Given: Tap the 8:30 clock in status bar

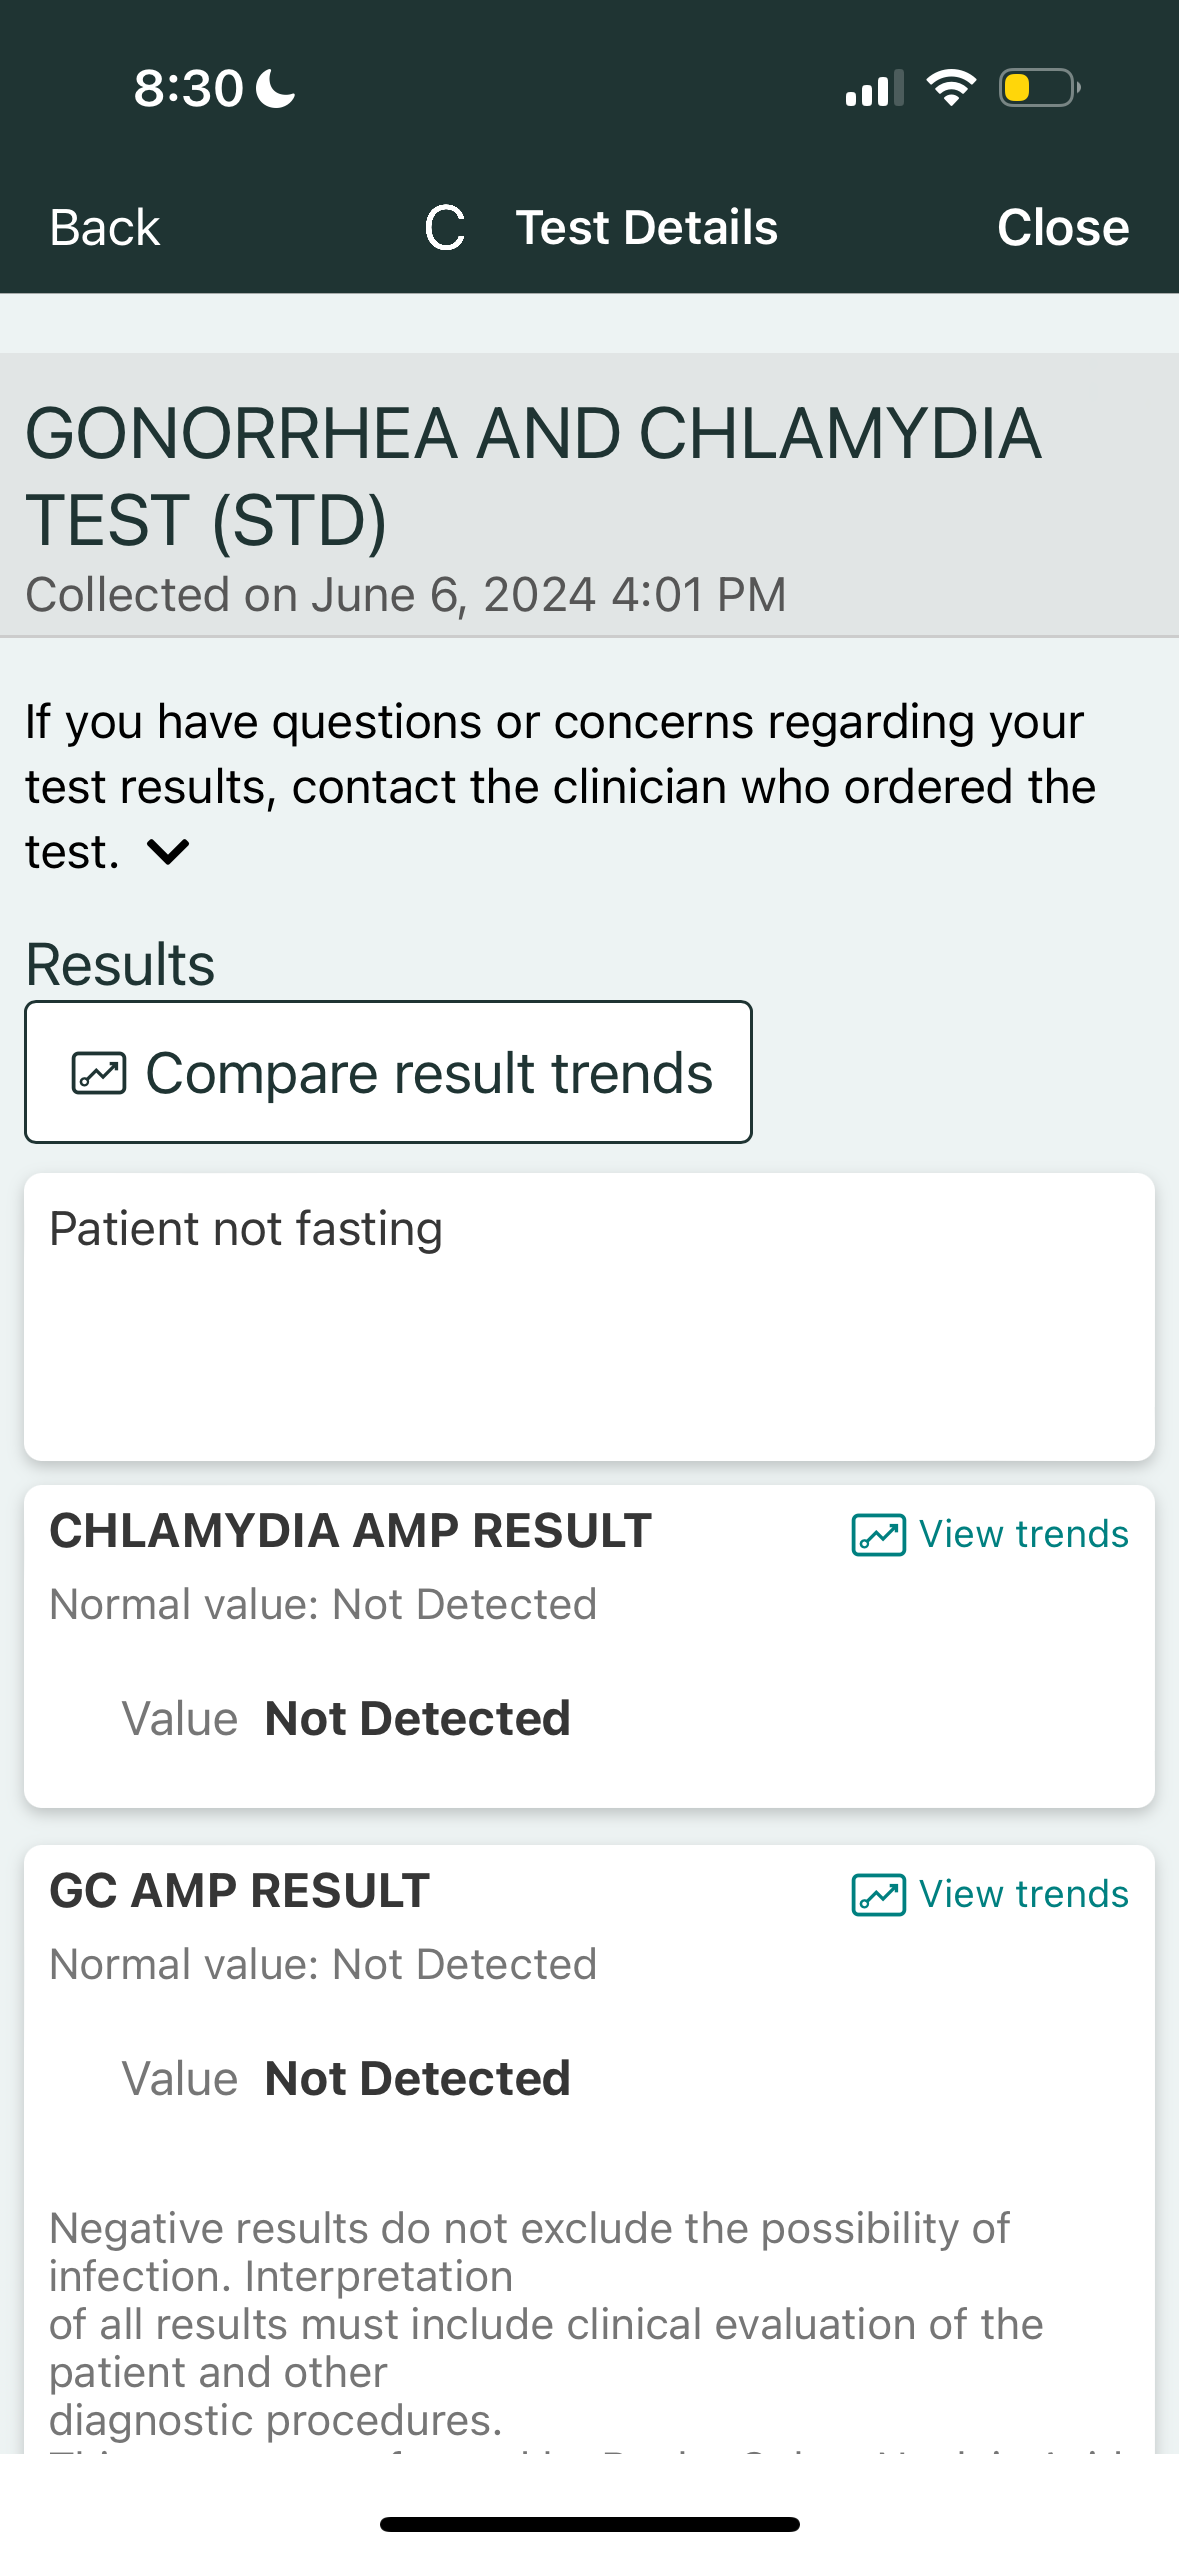Looking at the screenshot, I should pyautogui.click(x=188, y=88).
